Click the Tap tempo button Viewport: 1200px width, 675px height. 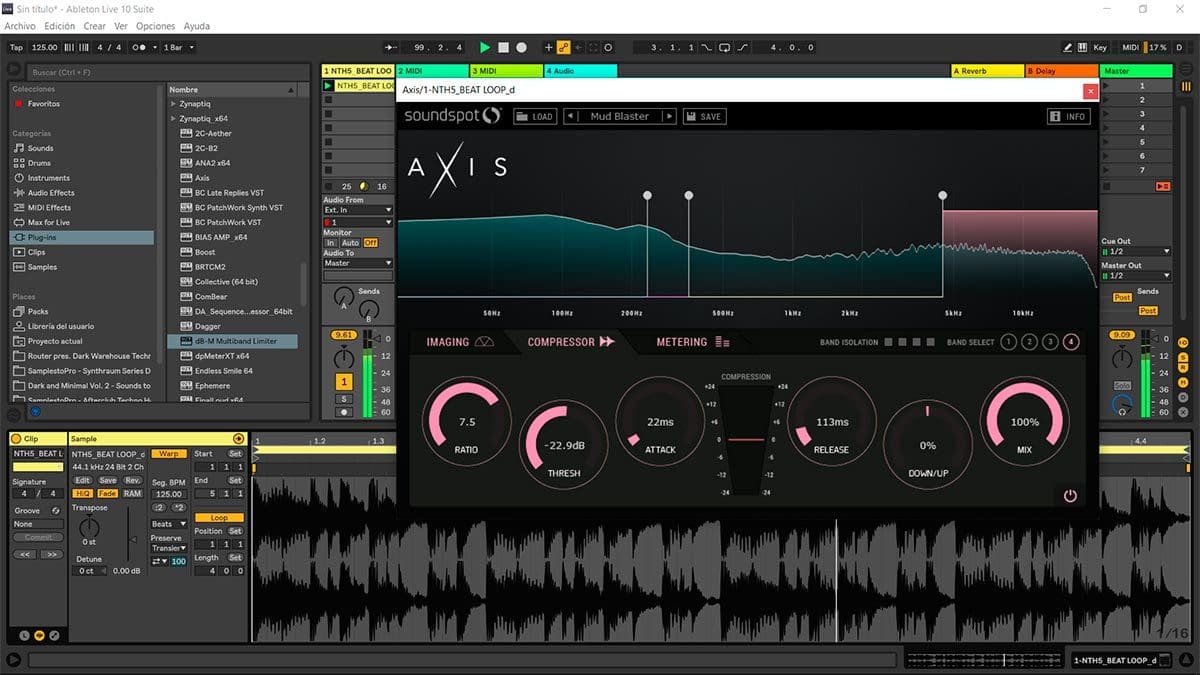click(16, 47)
